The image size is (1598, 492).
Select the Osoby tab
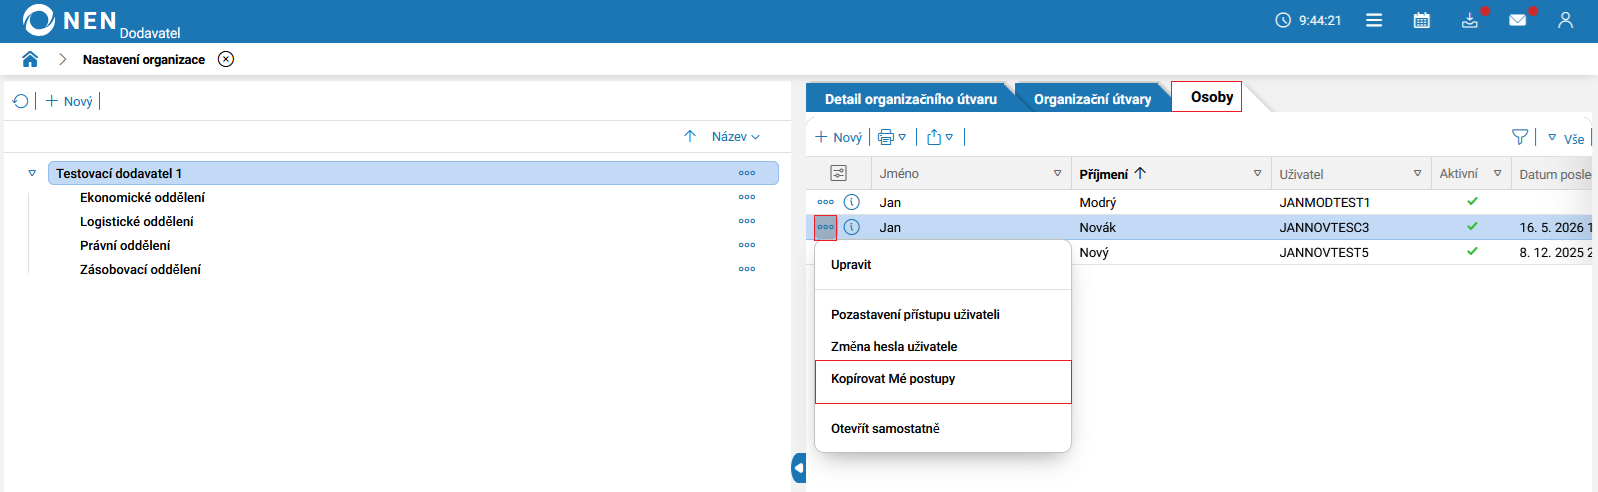click(x=1206, y=96)
